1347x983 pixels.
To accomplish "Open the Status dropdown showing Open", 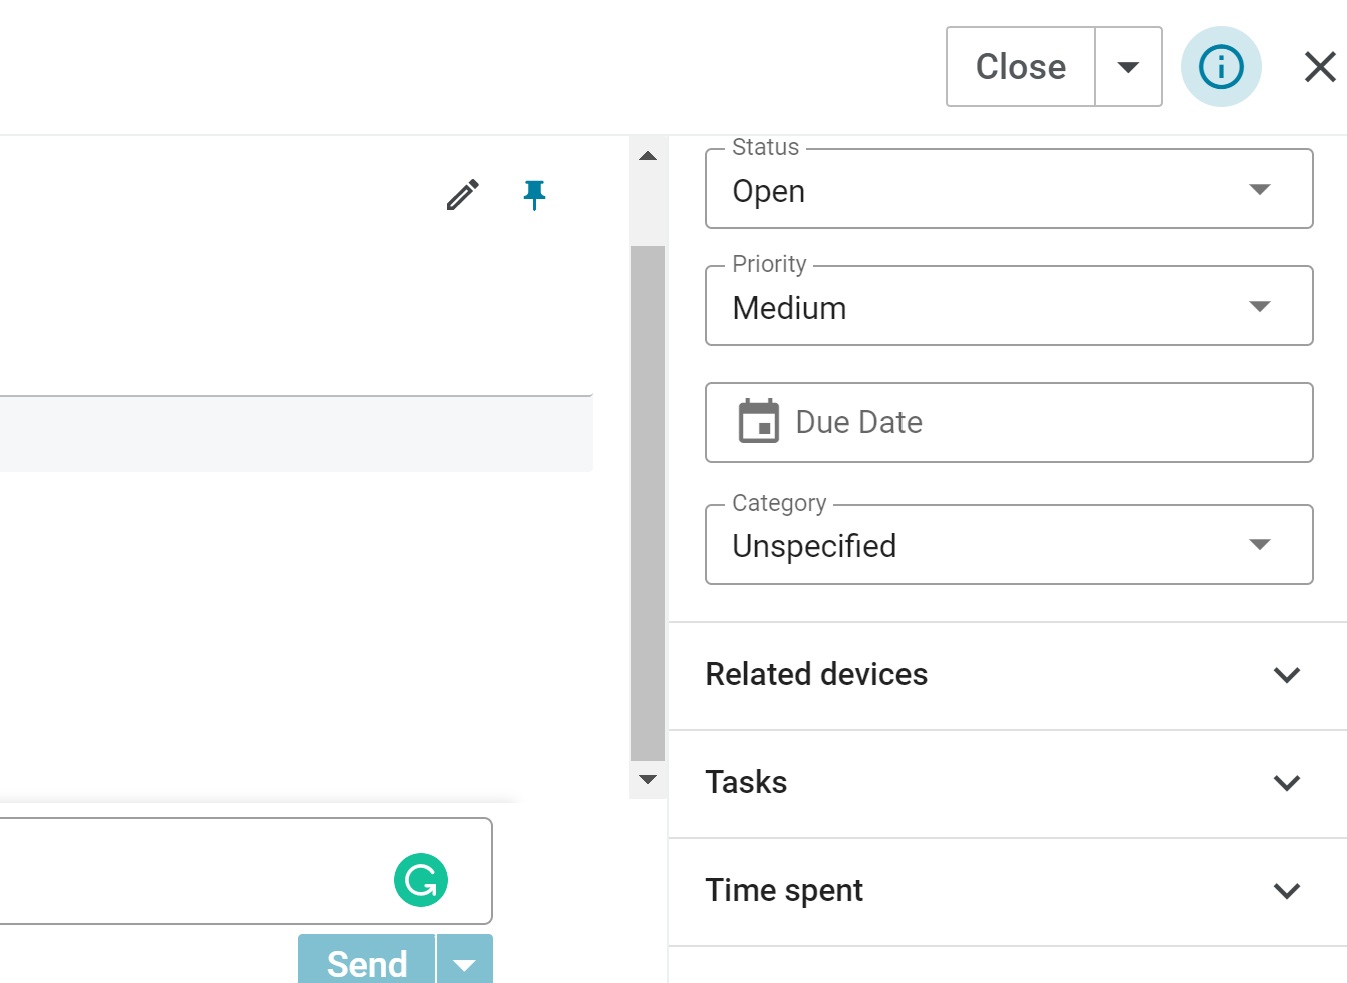I will [x=1008, y=190].
